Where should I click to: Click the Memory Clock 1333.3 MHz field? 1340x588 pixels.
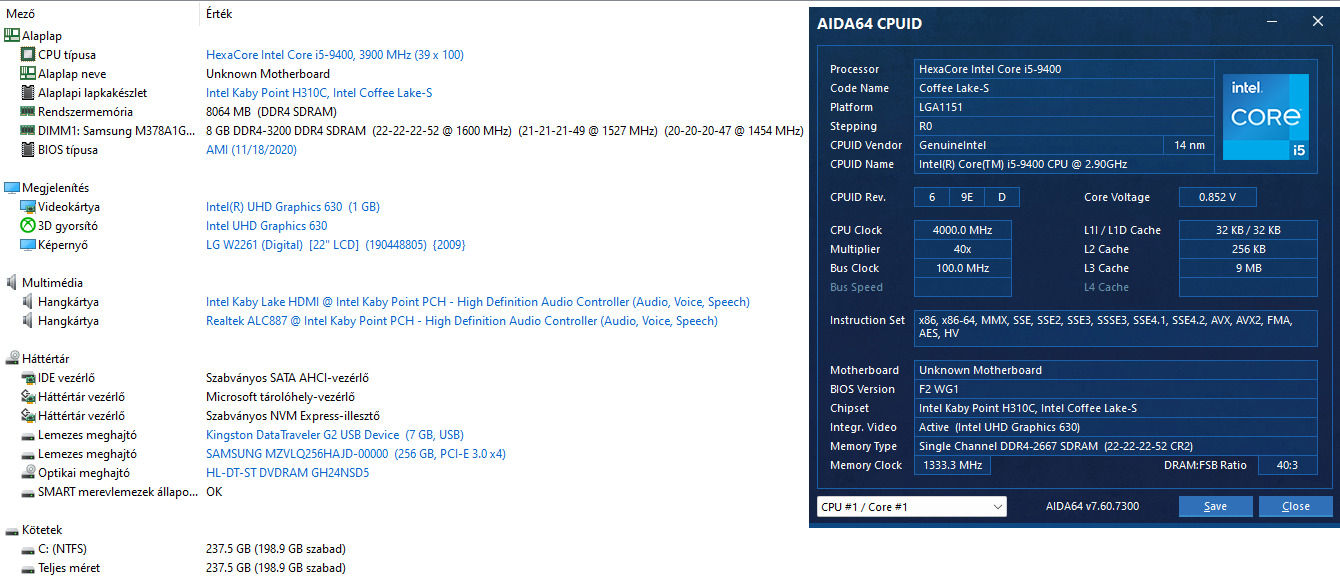click(x=953, y=465)
